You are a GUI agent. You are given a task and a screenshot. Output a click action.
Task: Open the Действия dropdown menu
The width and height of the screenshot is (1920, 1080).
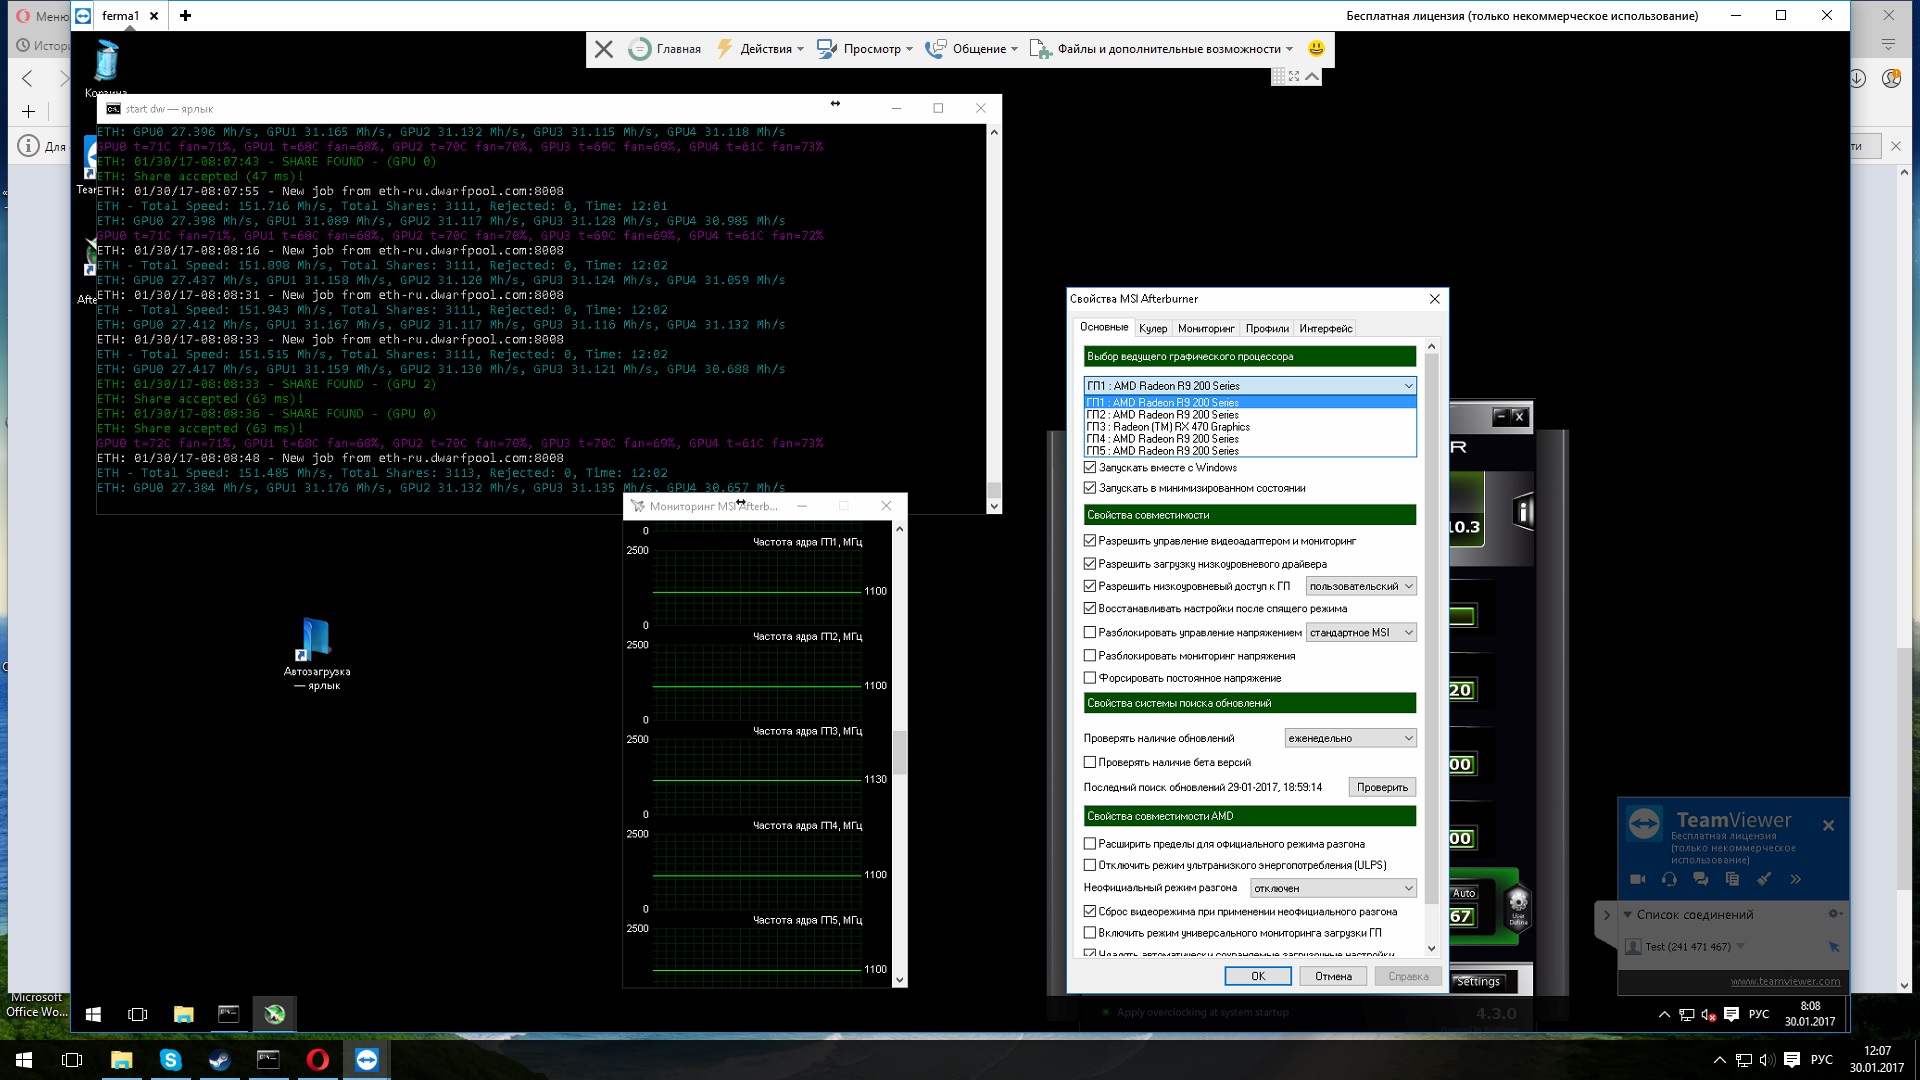point(766,48)
